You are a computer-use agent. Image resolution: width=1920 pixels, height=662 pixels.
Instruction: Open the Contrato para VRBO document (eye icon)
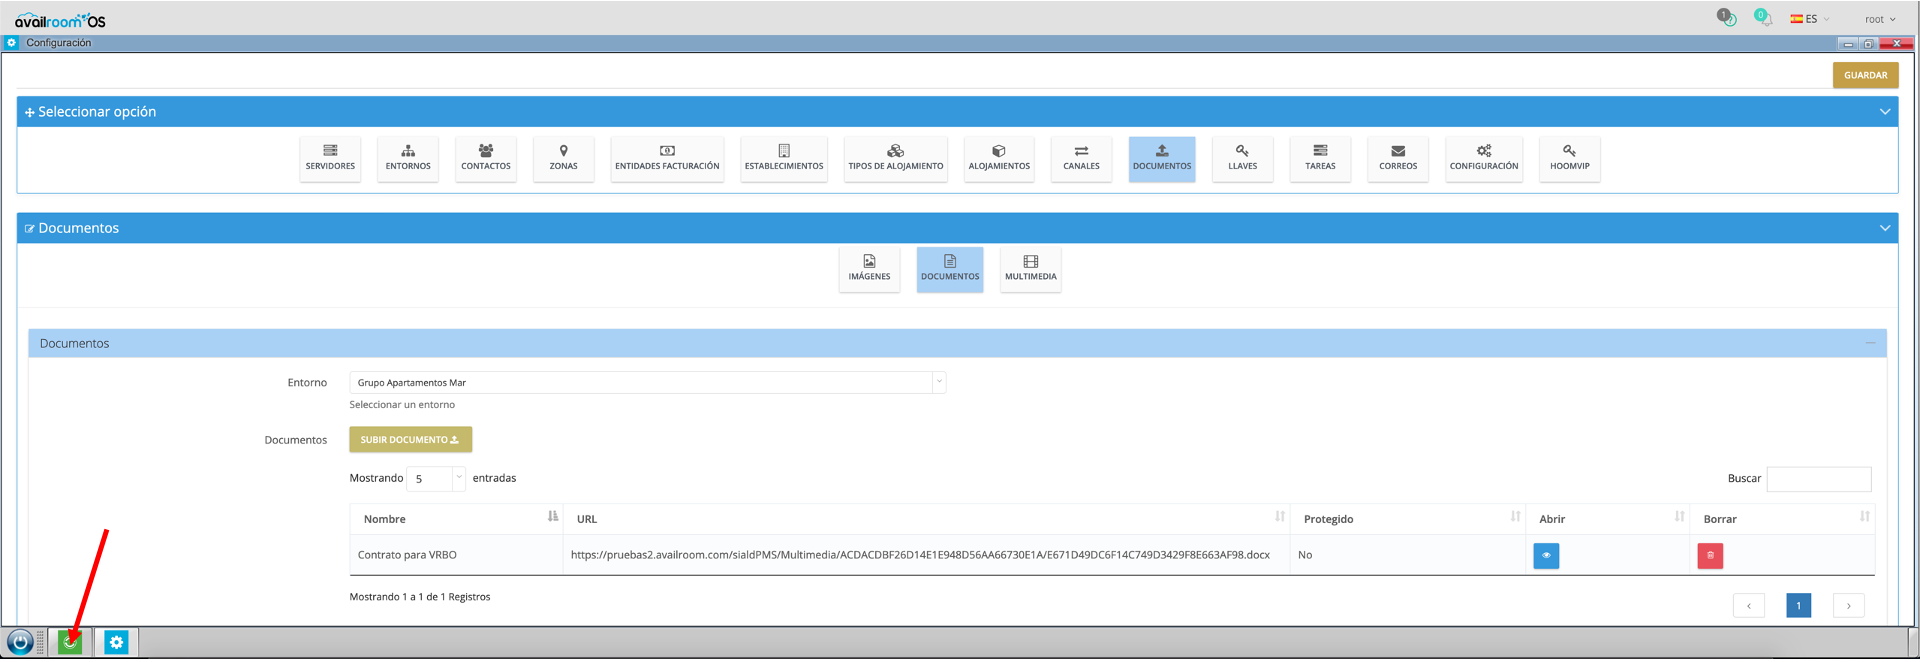1546,556
